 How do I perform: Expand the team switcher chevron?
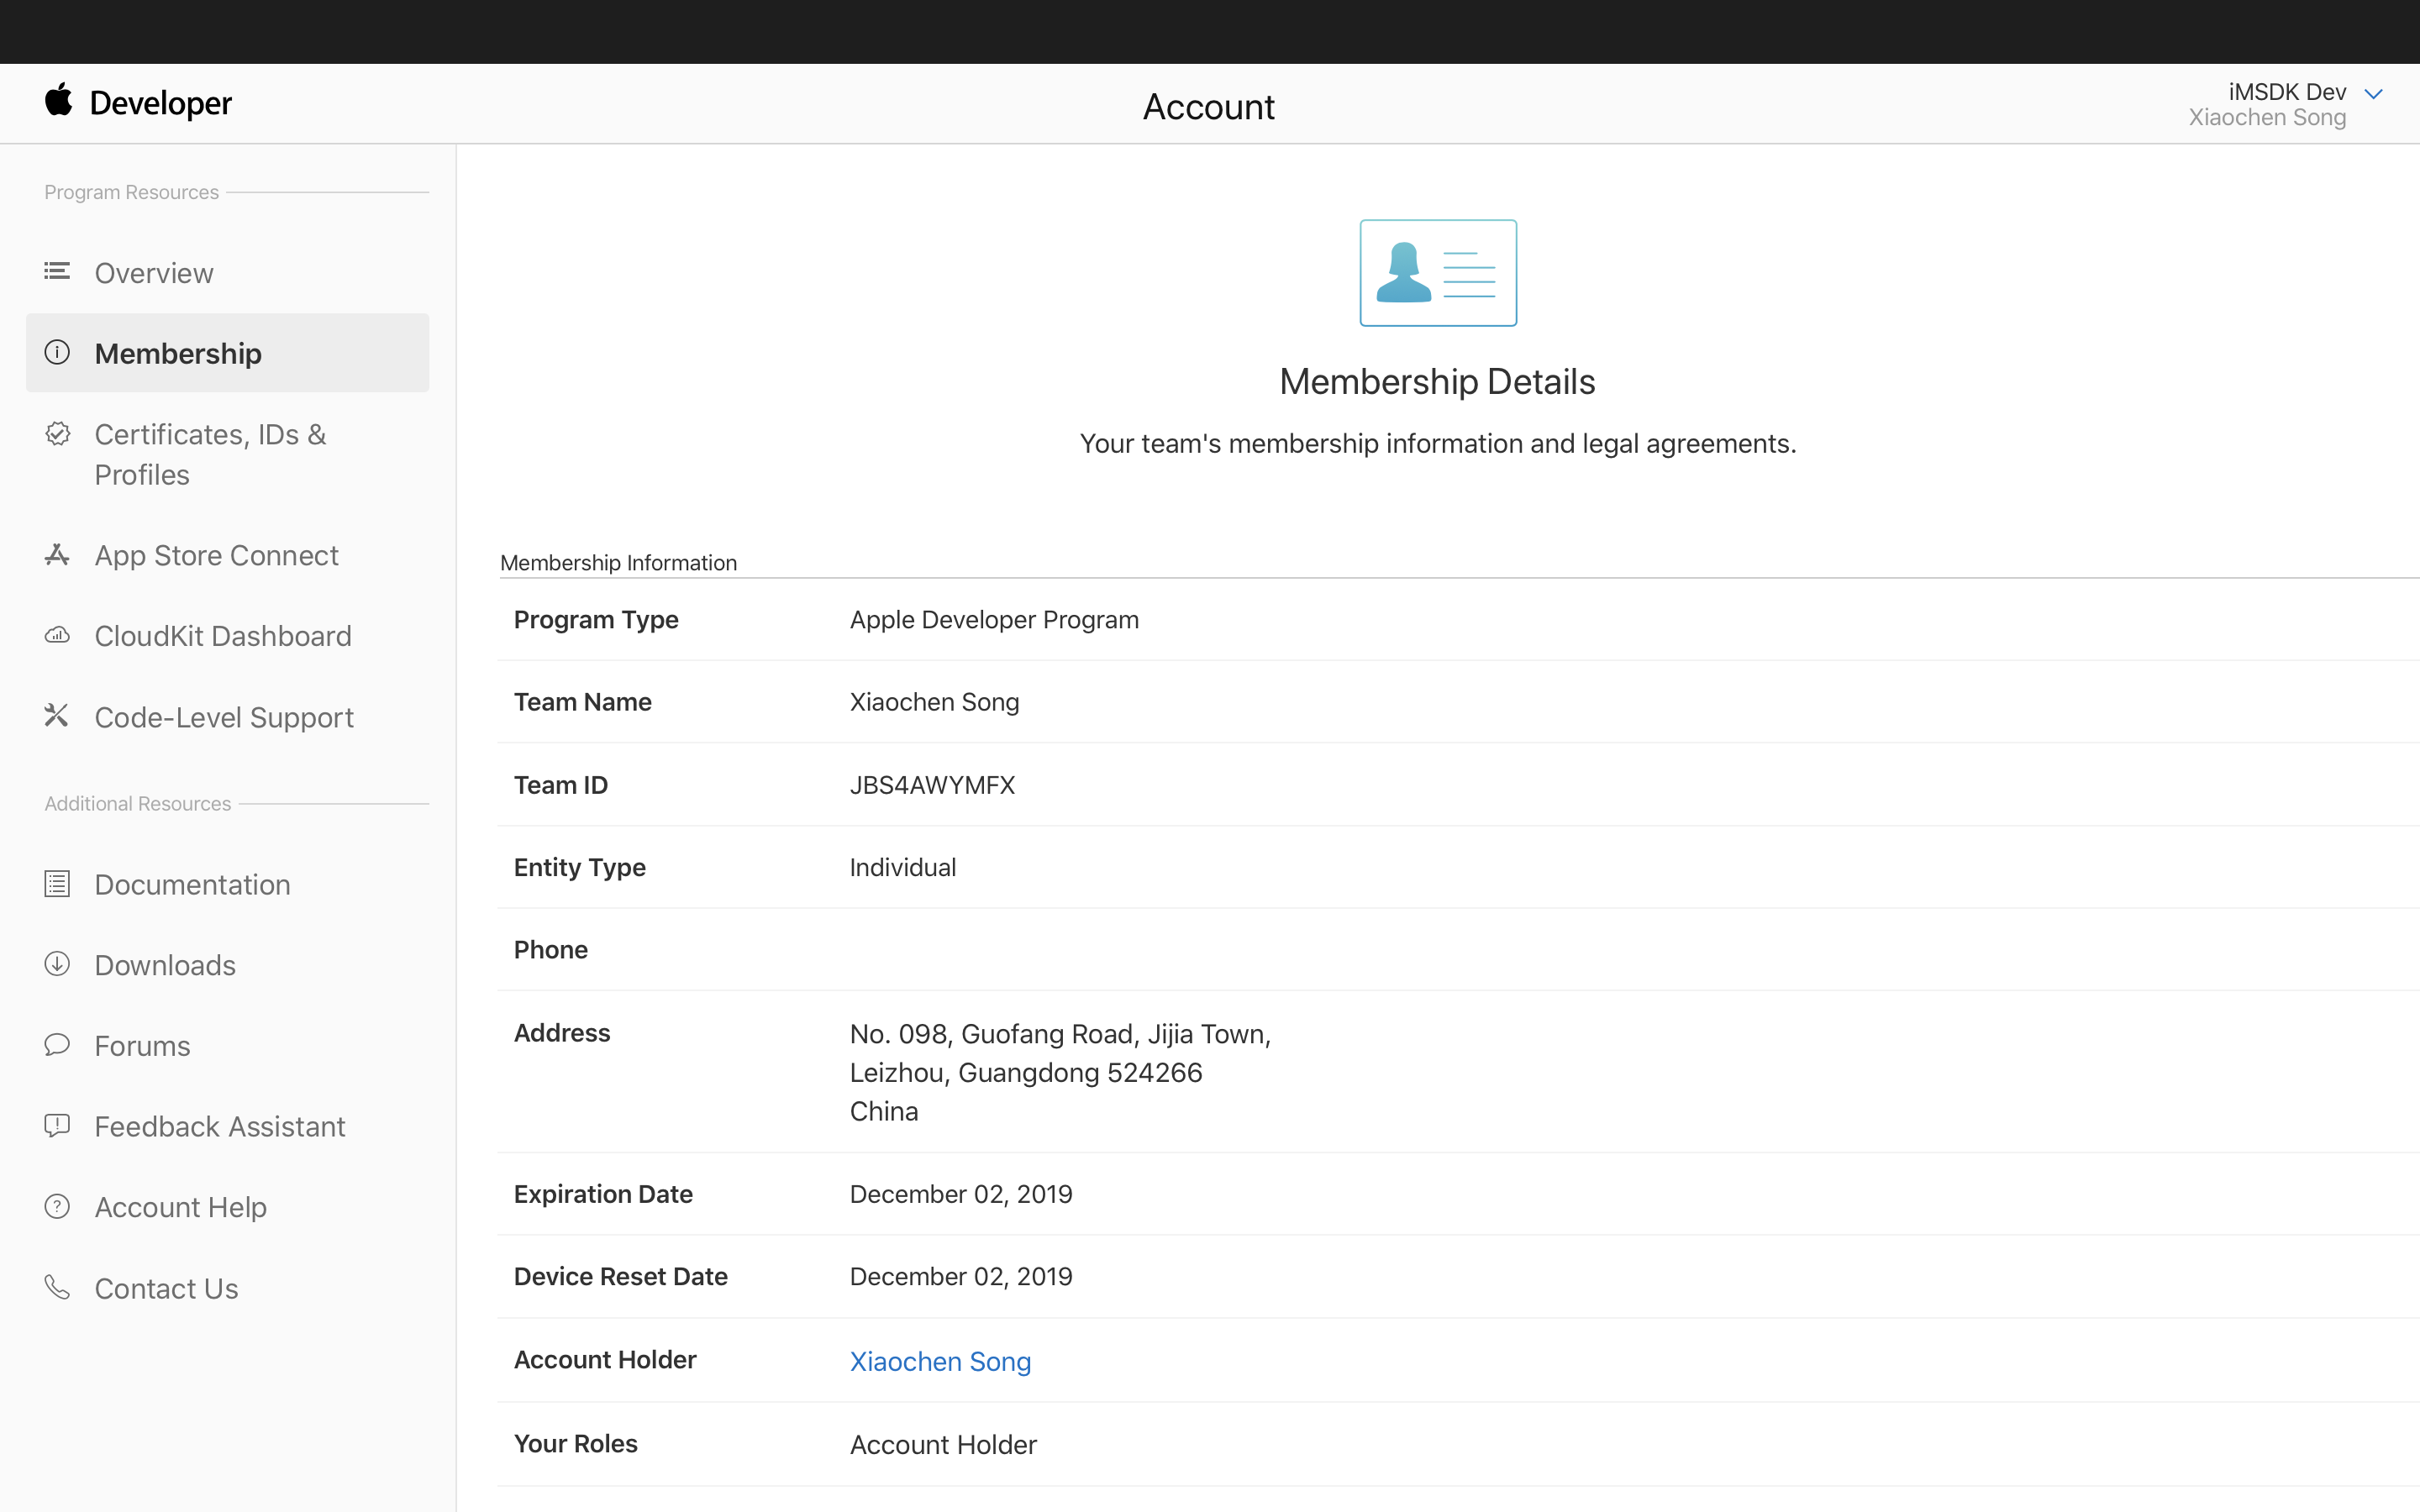(x=2374, y=94)
